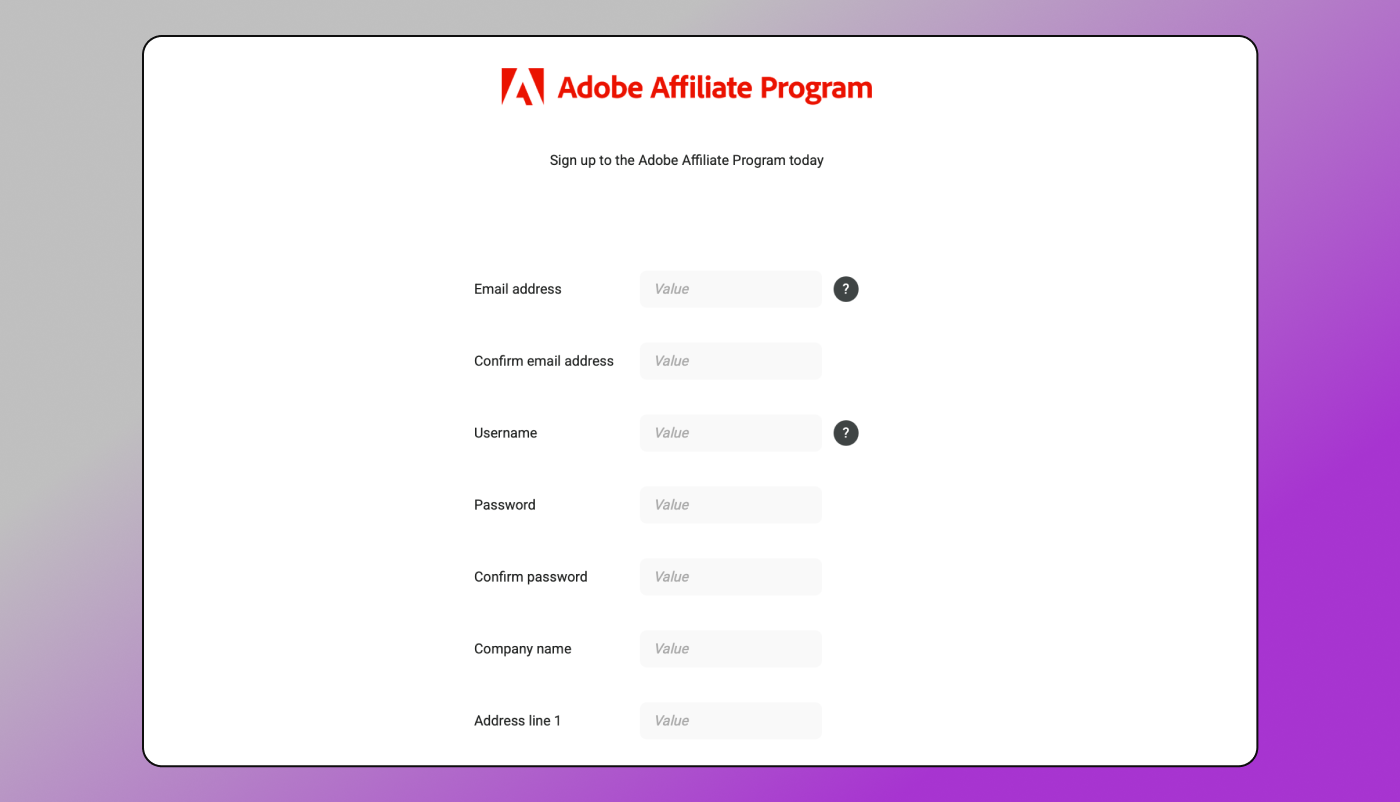Click the 'Address line 1' label
The width and height of the screenshot is (1400, 802).
click(518, 721)
